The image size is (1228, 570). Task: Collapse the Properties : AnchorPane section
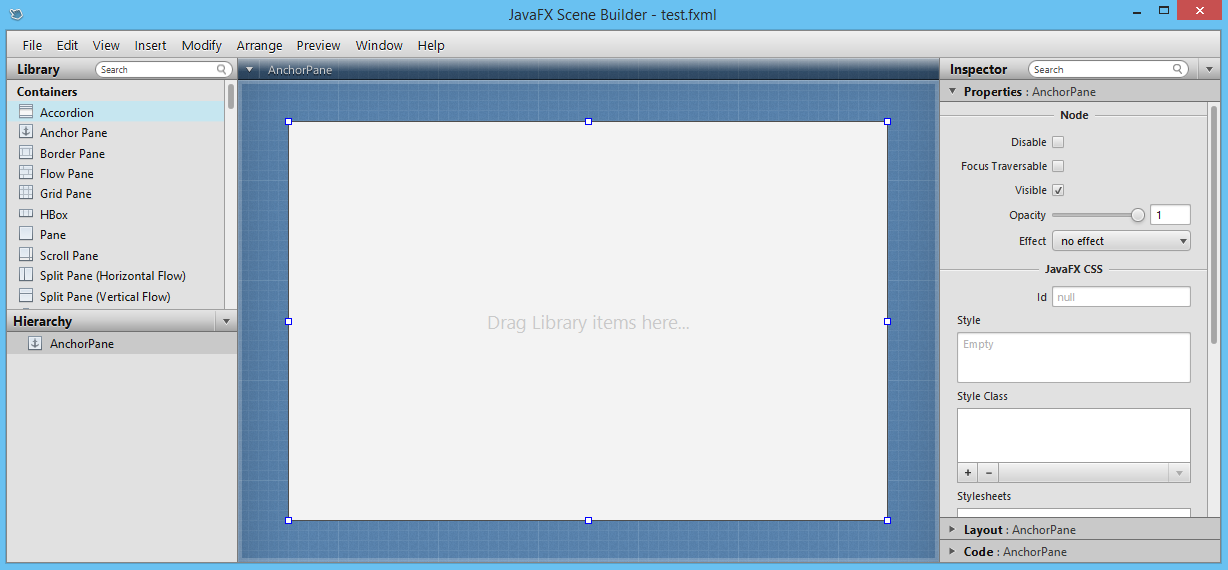tap(952, 91)
